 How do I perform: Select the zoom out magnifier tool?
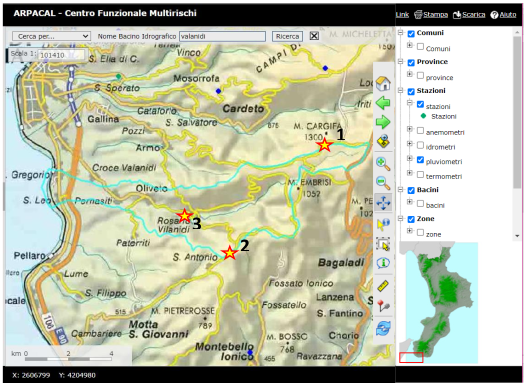383,183
